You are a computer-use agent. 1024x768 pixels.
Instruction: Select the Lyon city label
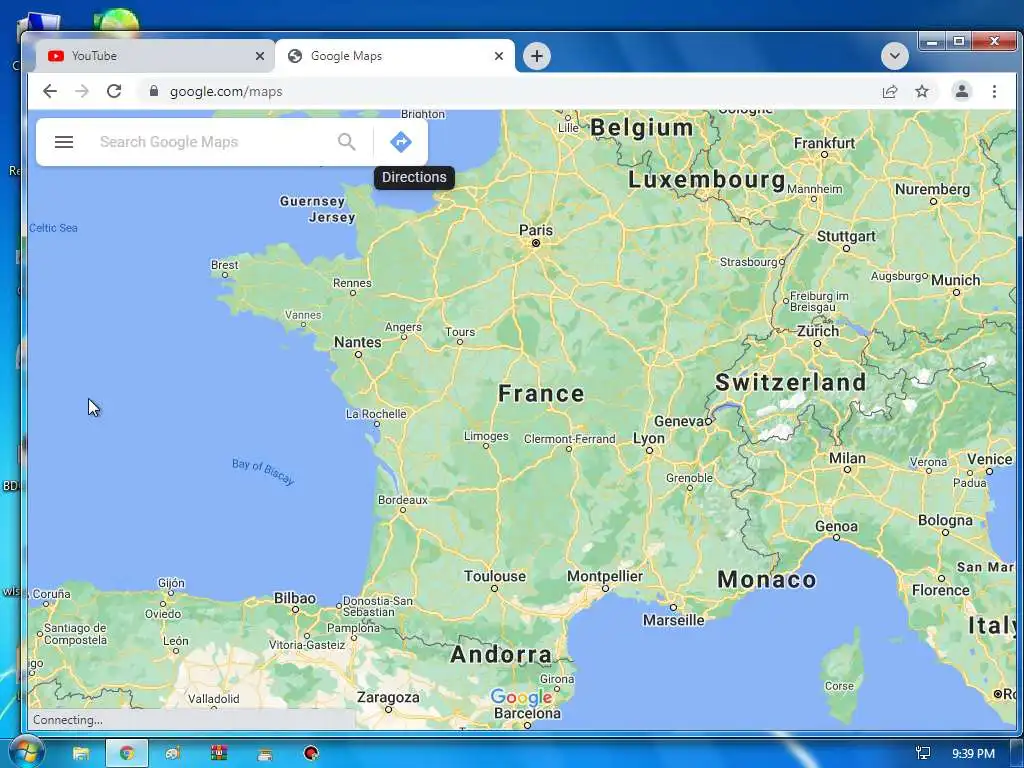pyautogui.click(x=648, y=439)
